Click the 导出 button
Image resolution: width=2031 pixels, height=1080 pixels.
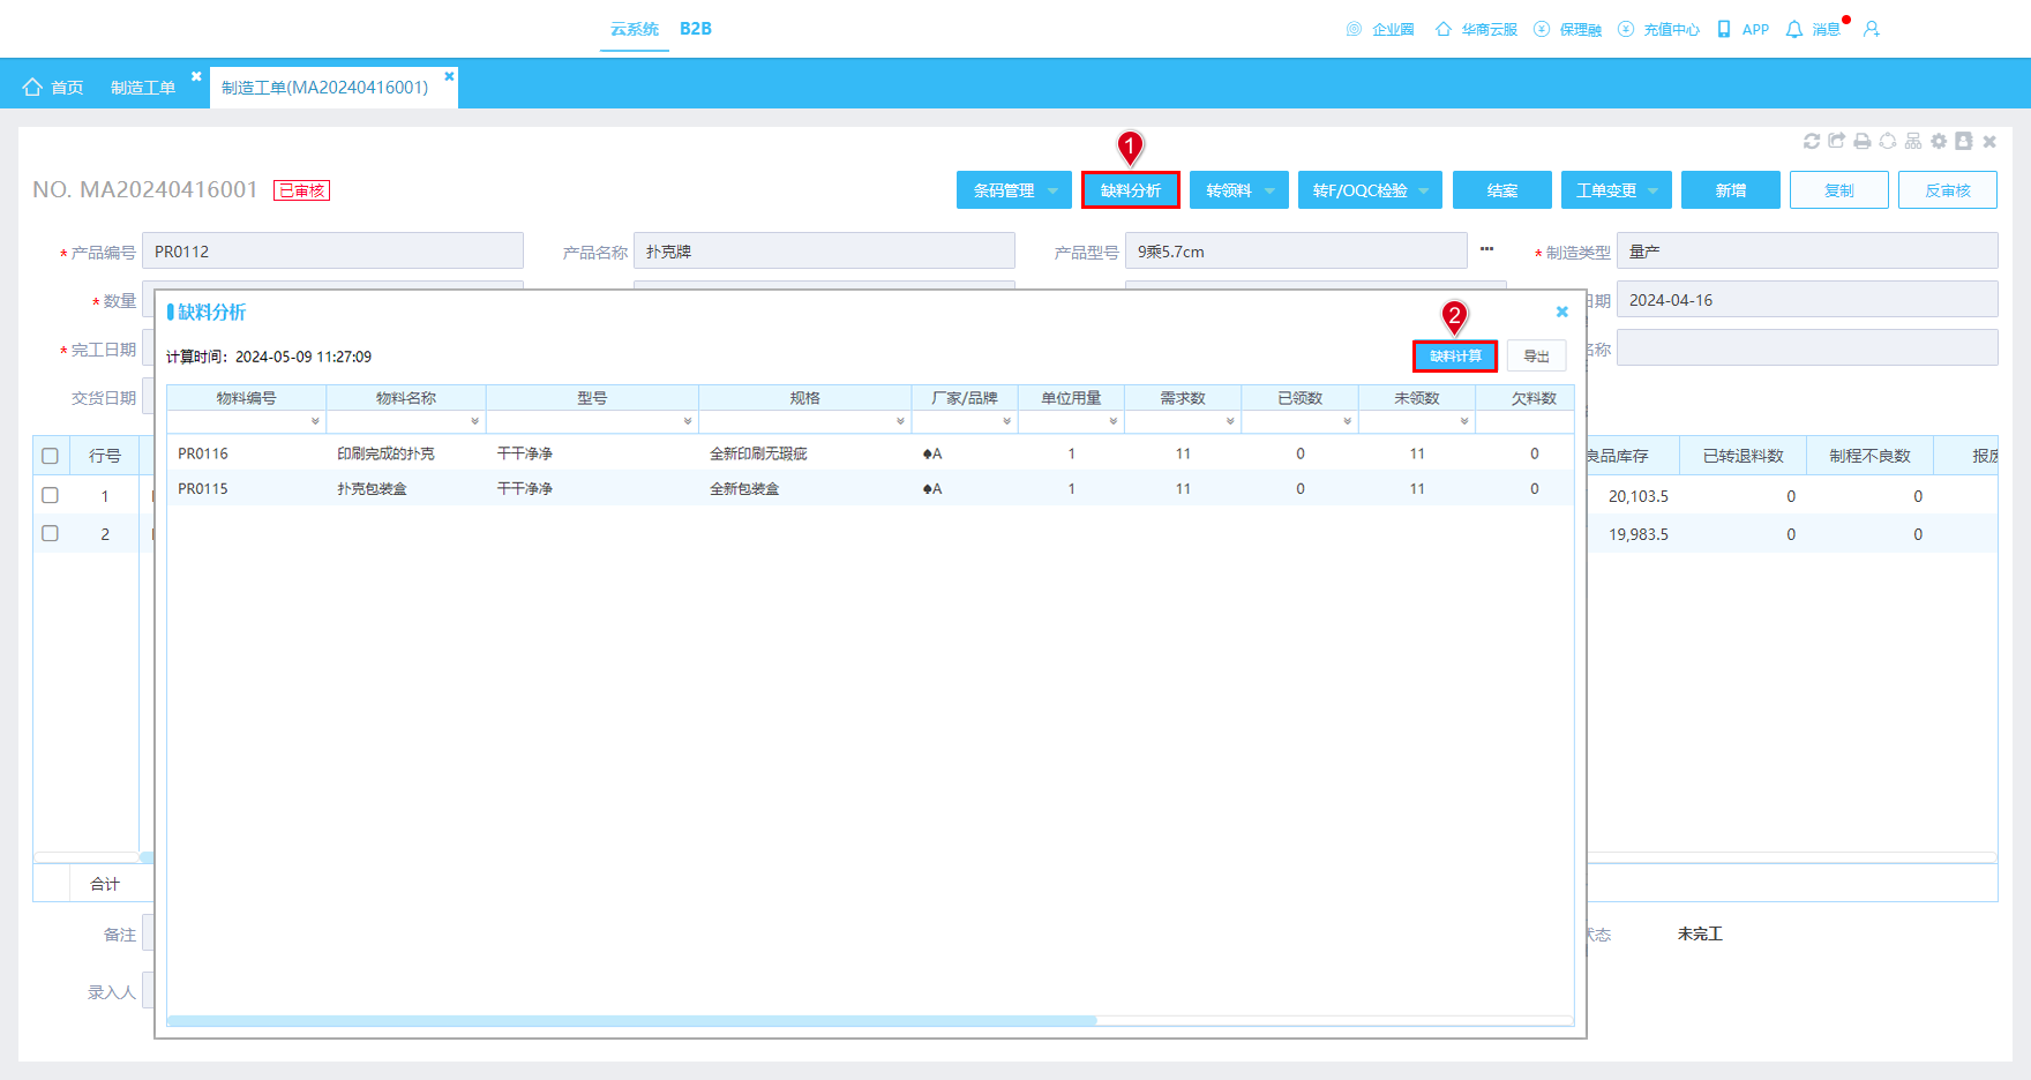pos(1536,356)
